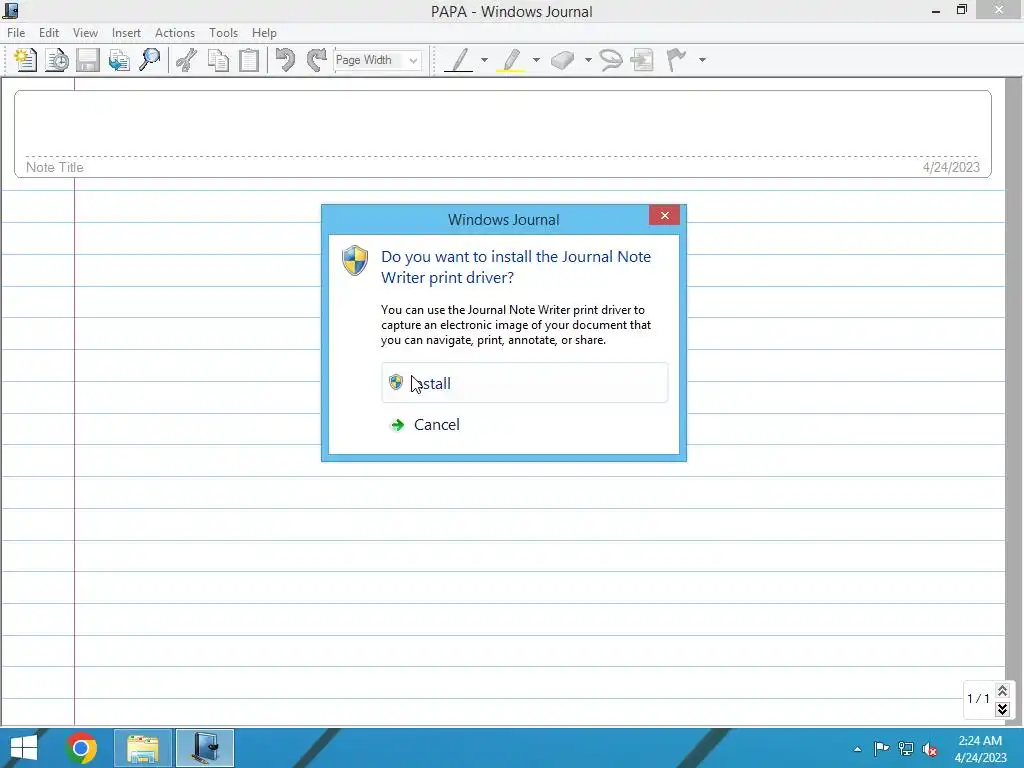Open the Edit menu
Screen dimensions: 1024x768
pos(49,33)
